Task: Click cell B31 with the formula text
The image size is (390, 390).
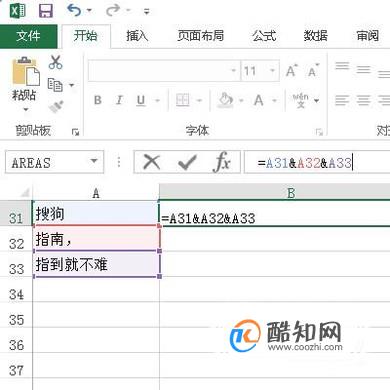Action: coord(275,214)
